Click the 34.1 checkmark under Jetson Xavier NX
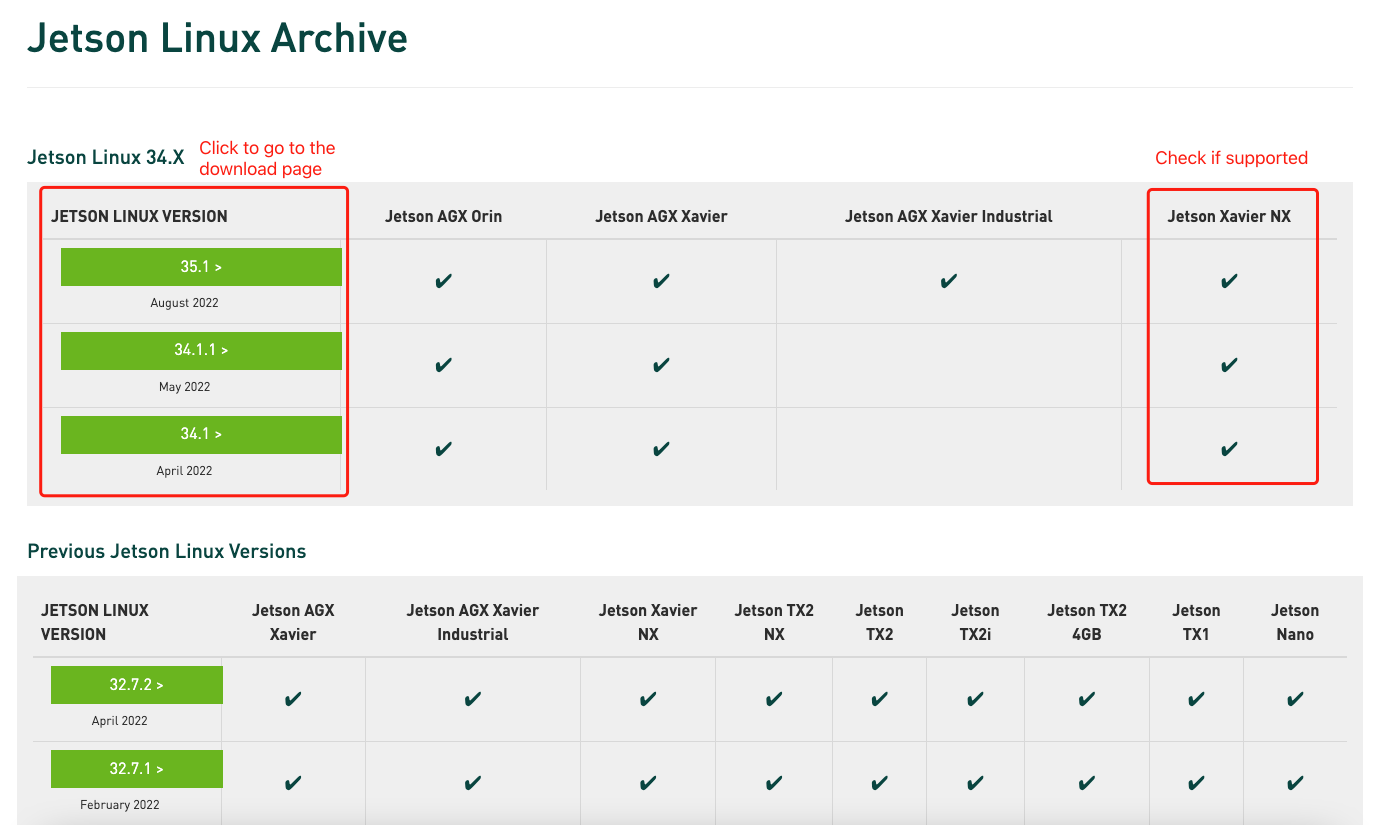 1229,449
